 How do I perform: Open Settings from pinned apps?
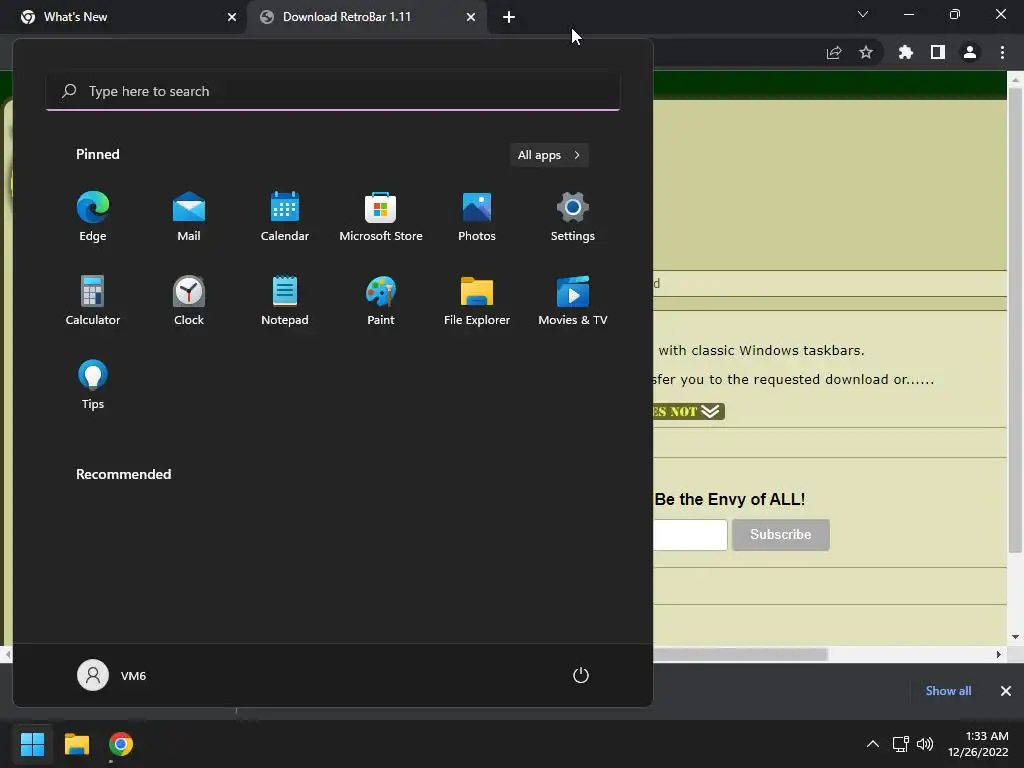tap(573, 217)
